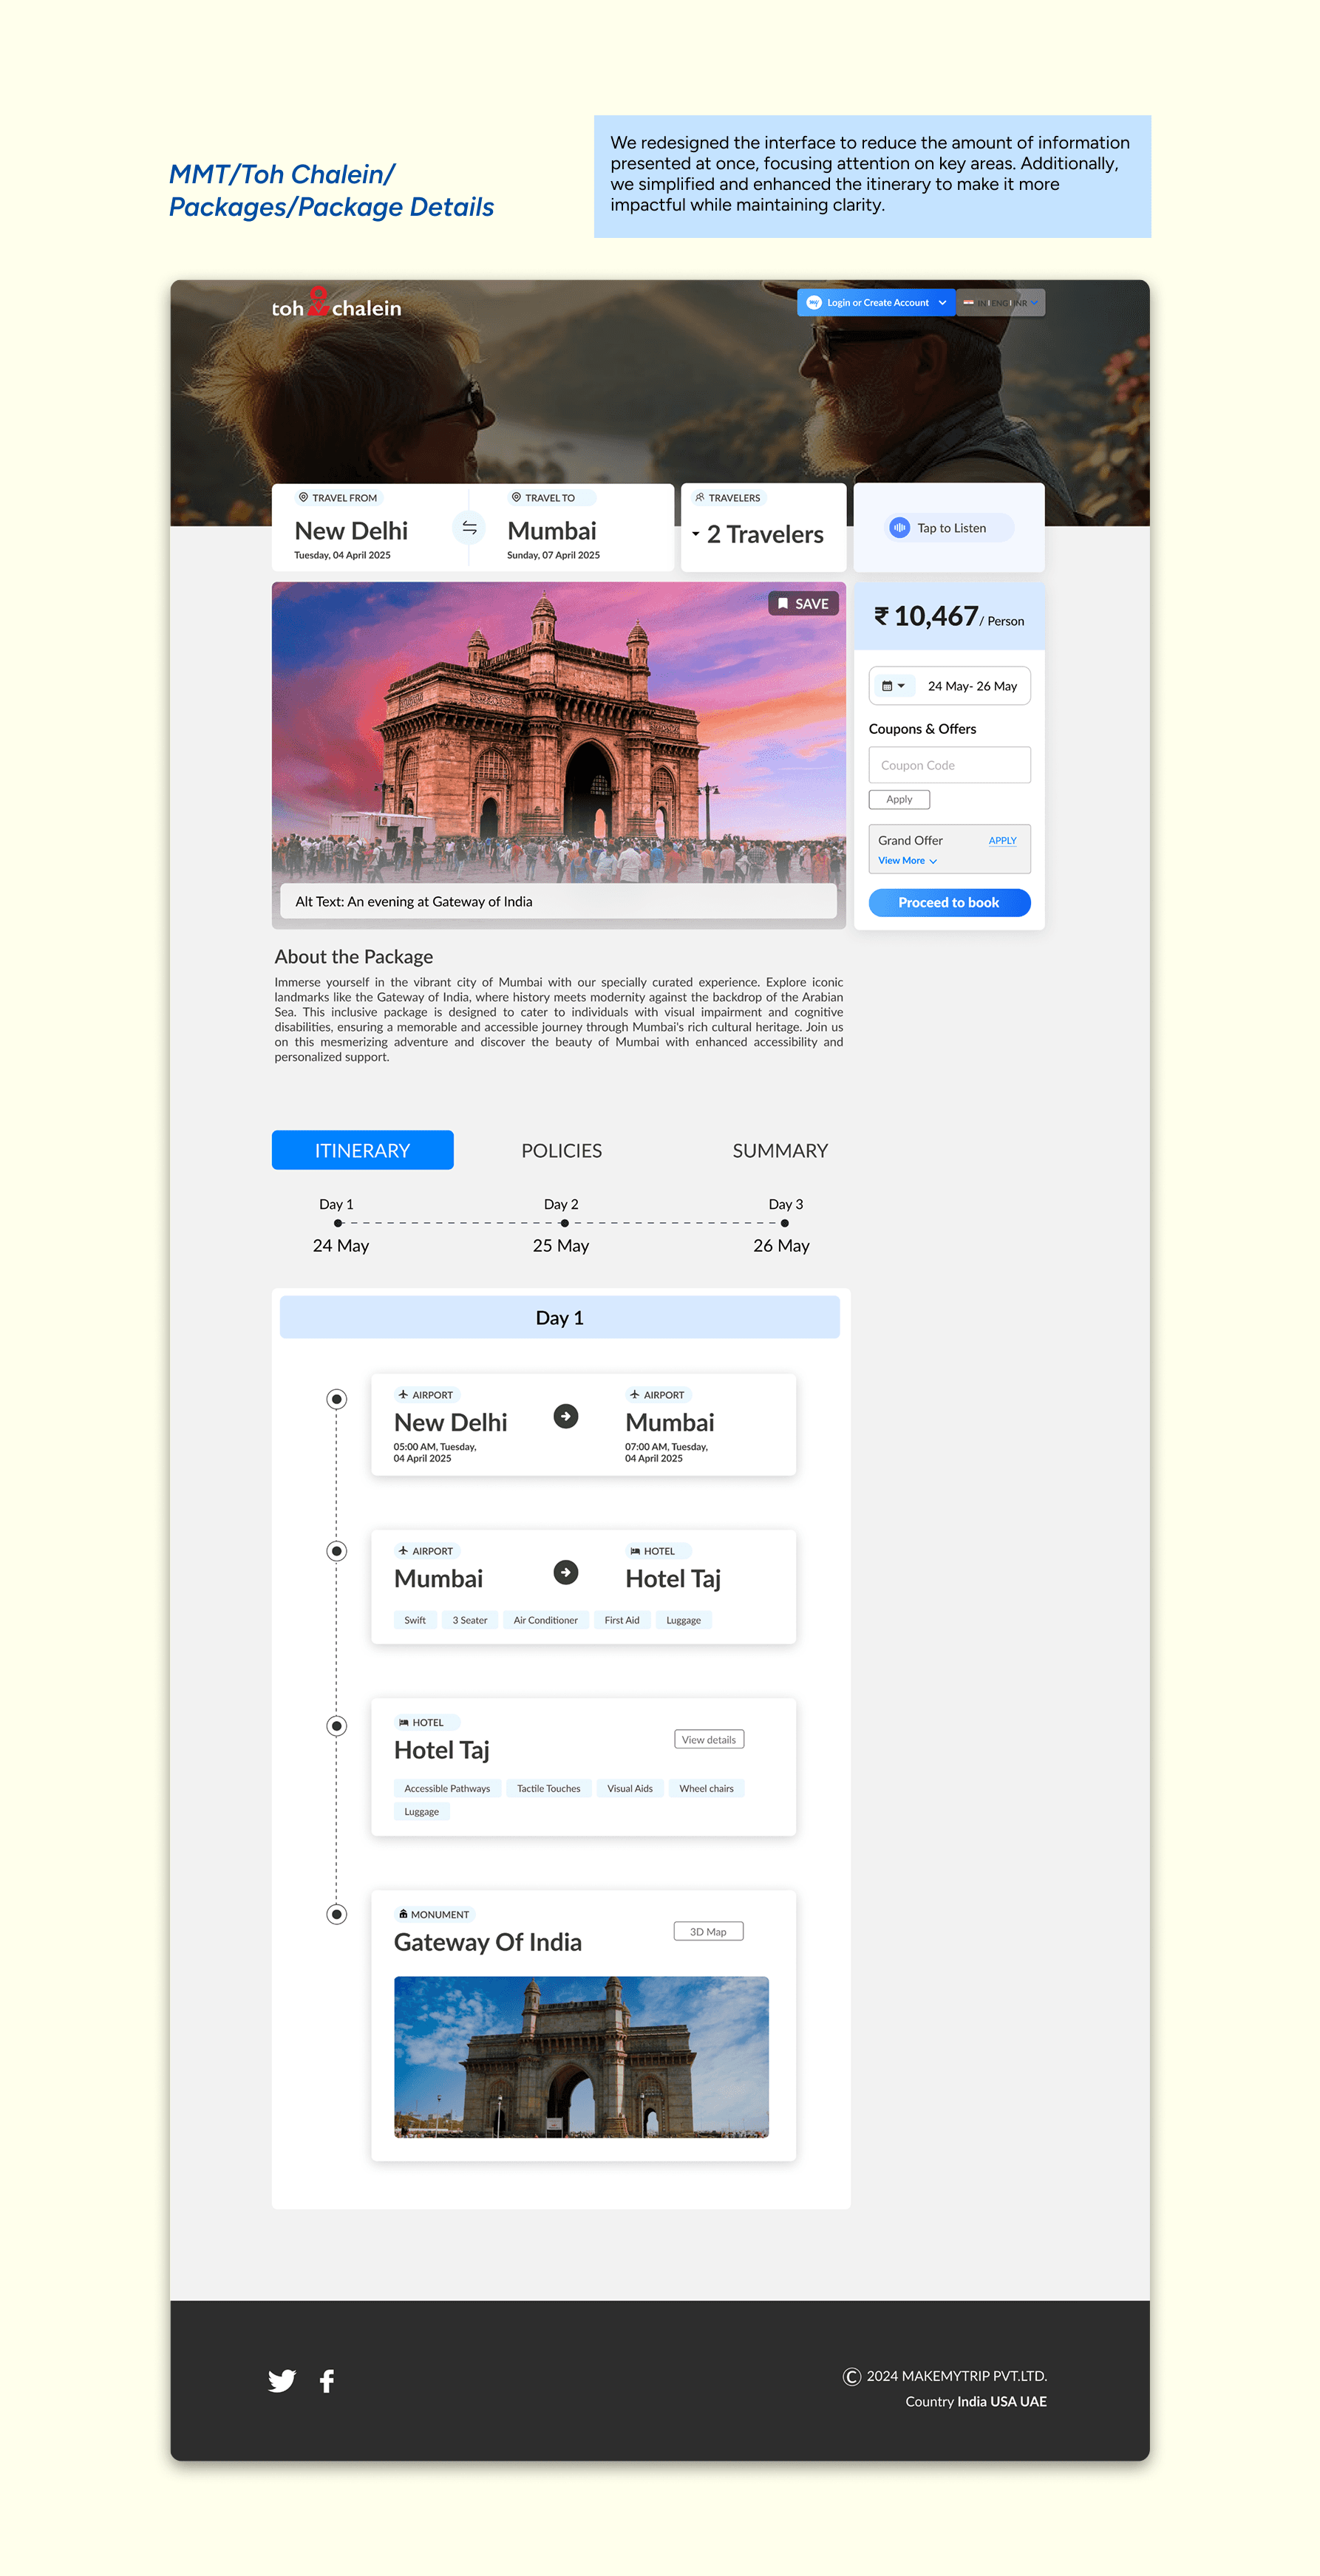Click the Wheel chairs tag
Screen dimensions: 1320x2576
point(707,1789)
